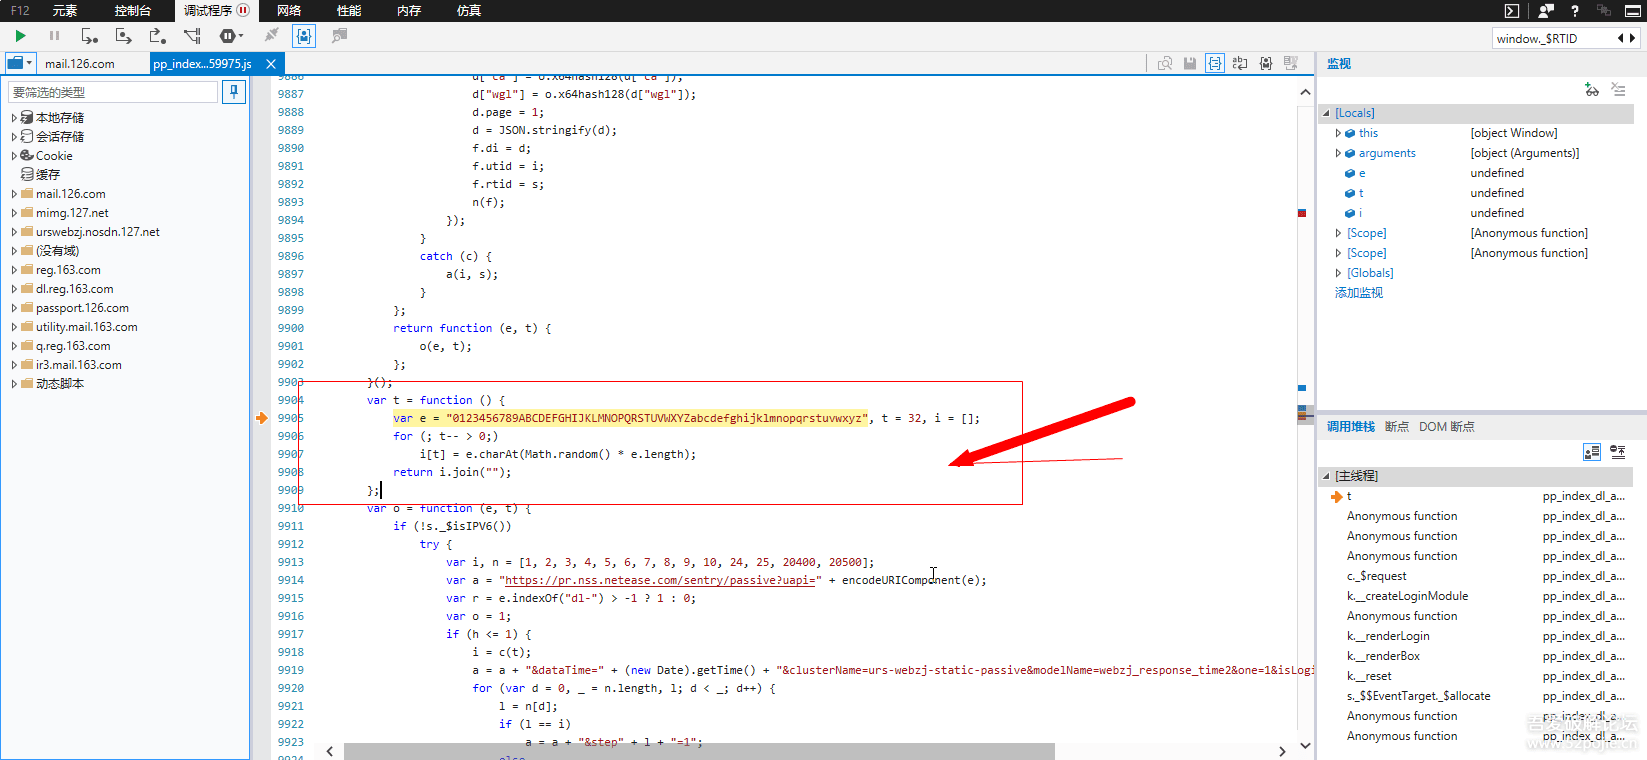Click the source maps toggle icon
The image size is (1647, 760).
pos(1291,63)
